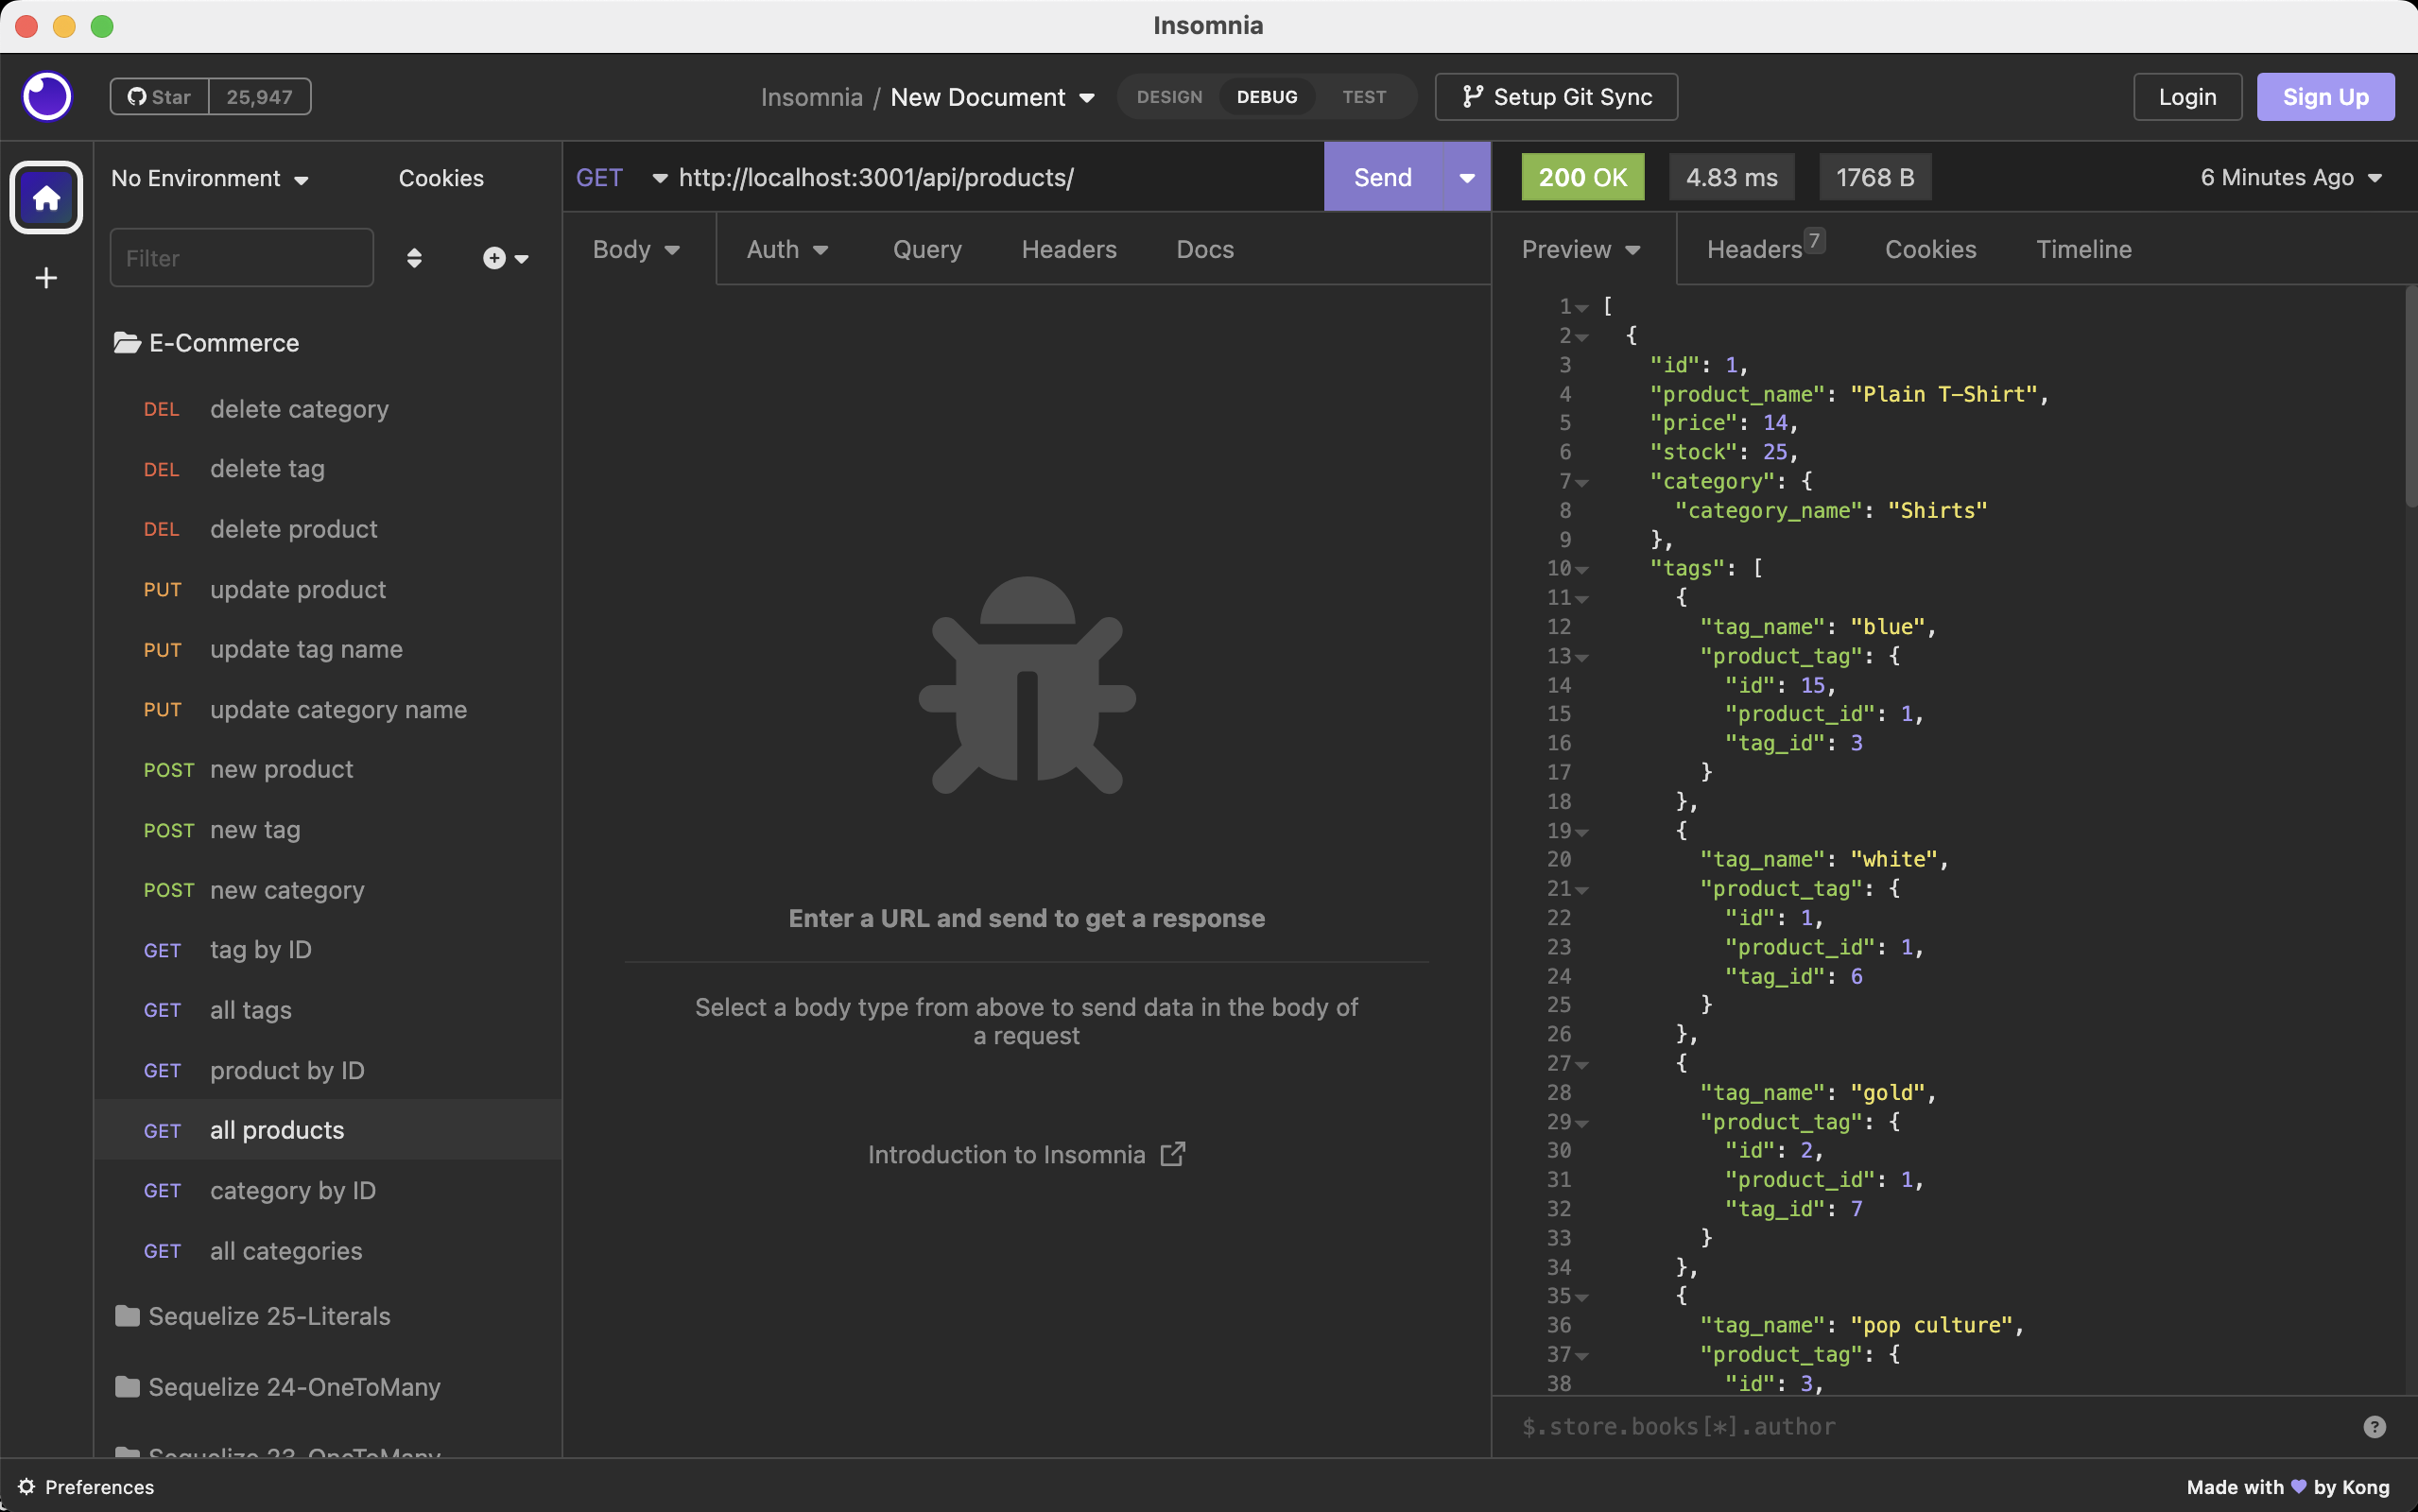Click the sort requests icon beside Filter
Screen dimensions: 2418x1512
pyautogui.click(x=414, y=257)
